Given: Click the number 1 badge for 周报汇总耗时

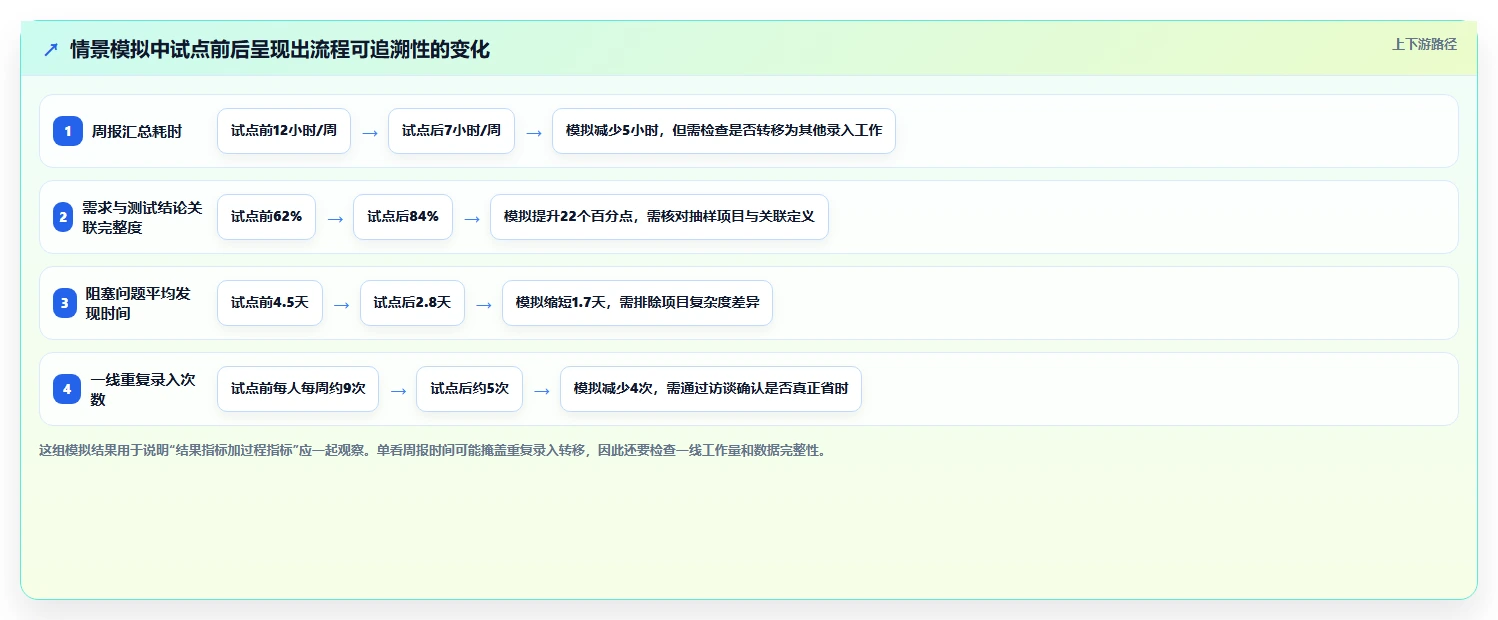Looking at the screenshot, I should [x=68, y=131].
